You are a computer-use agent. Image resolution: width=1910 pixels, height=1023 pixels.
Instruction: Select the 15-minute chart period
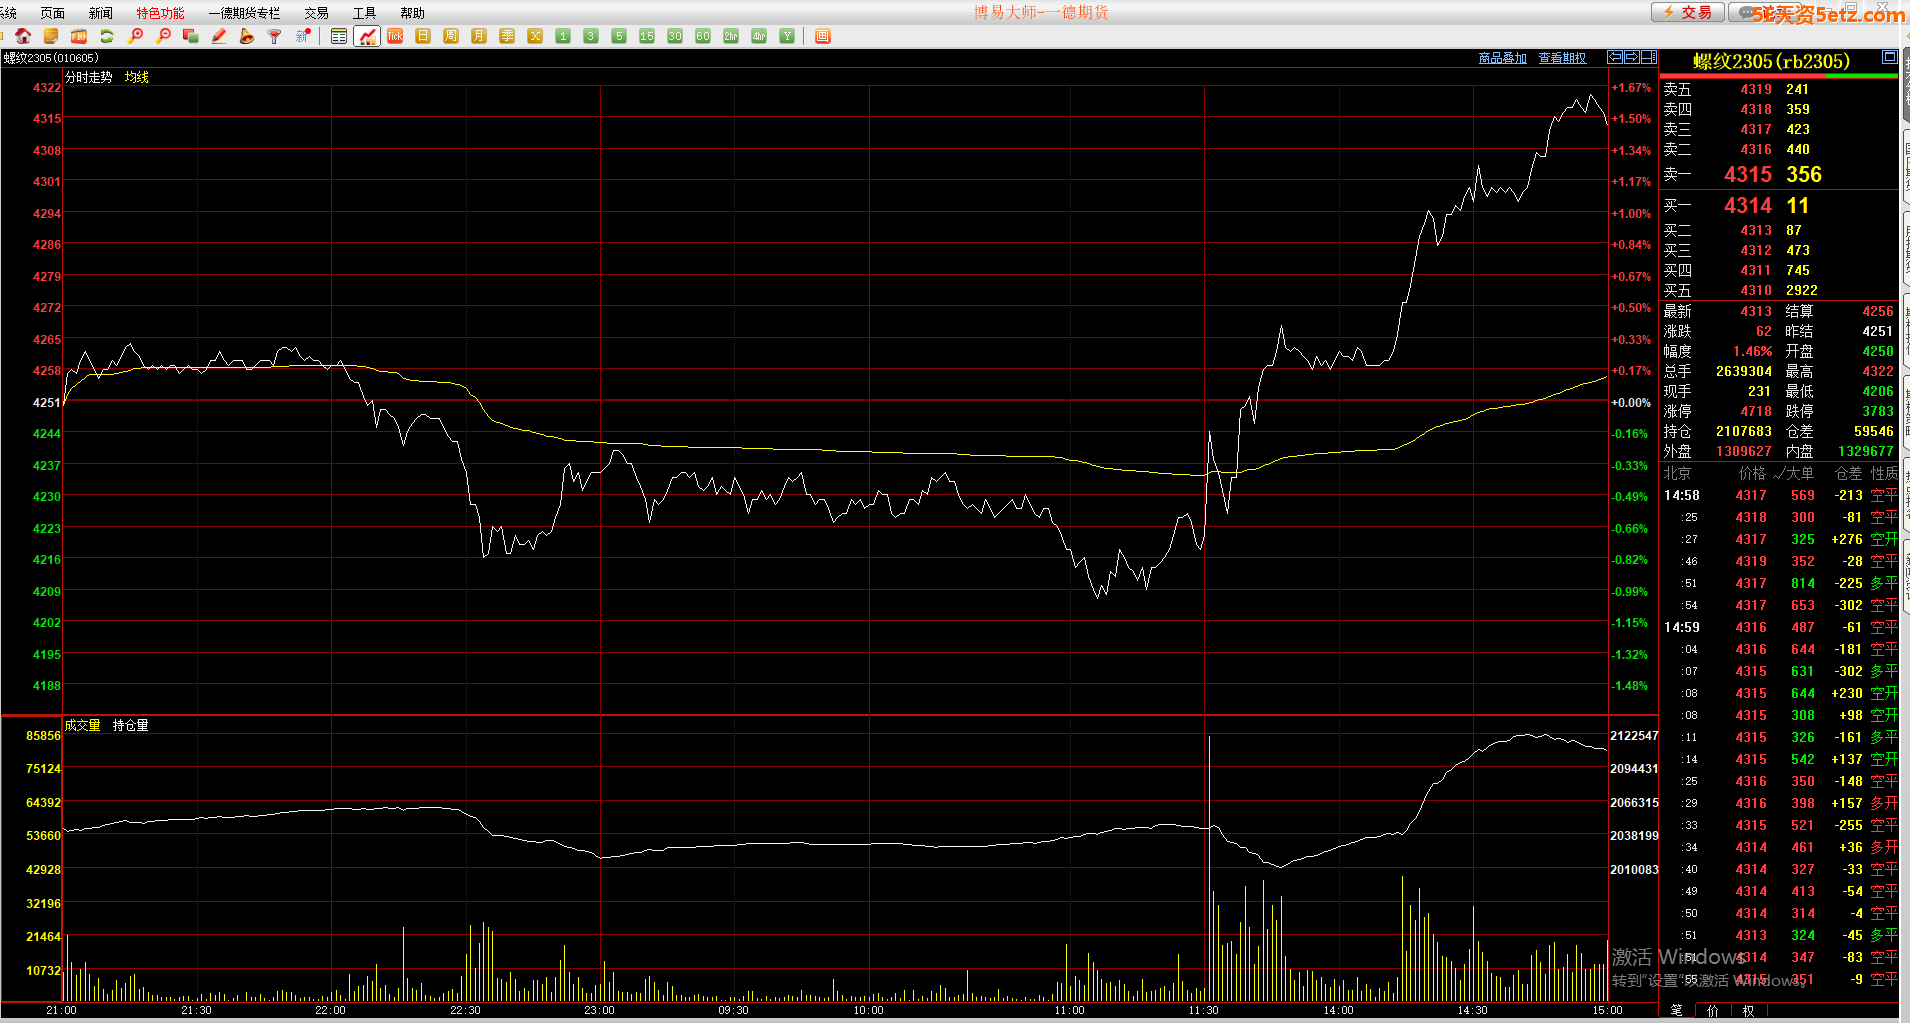coord(647,36)
